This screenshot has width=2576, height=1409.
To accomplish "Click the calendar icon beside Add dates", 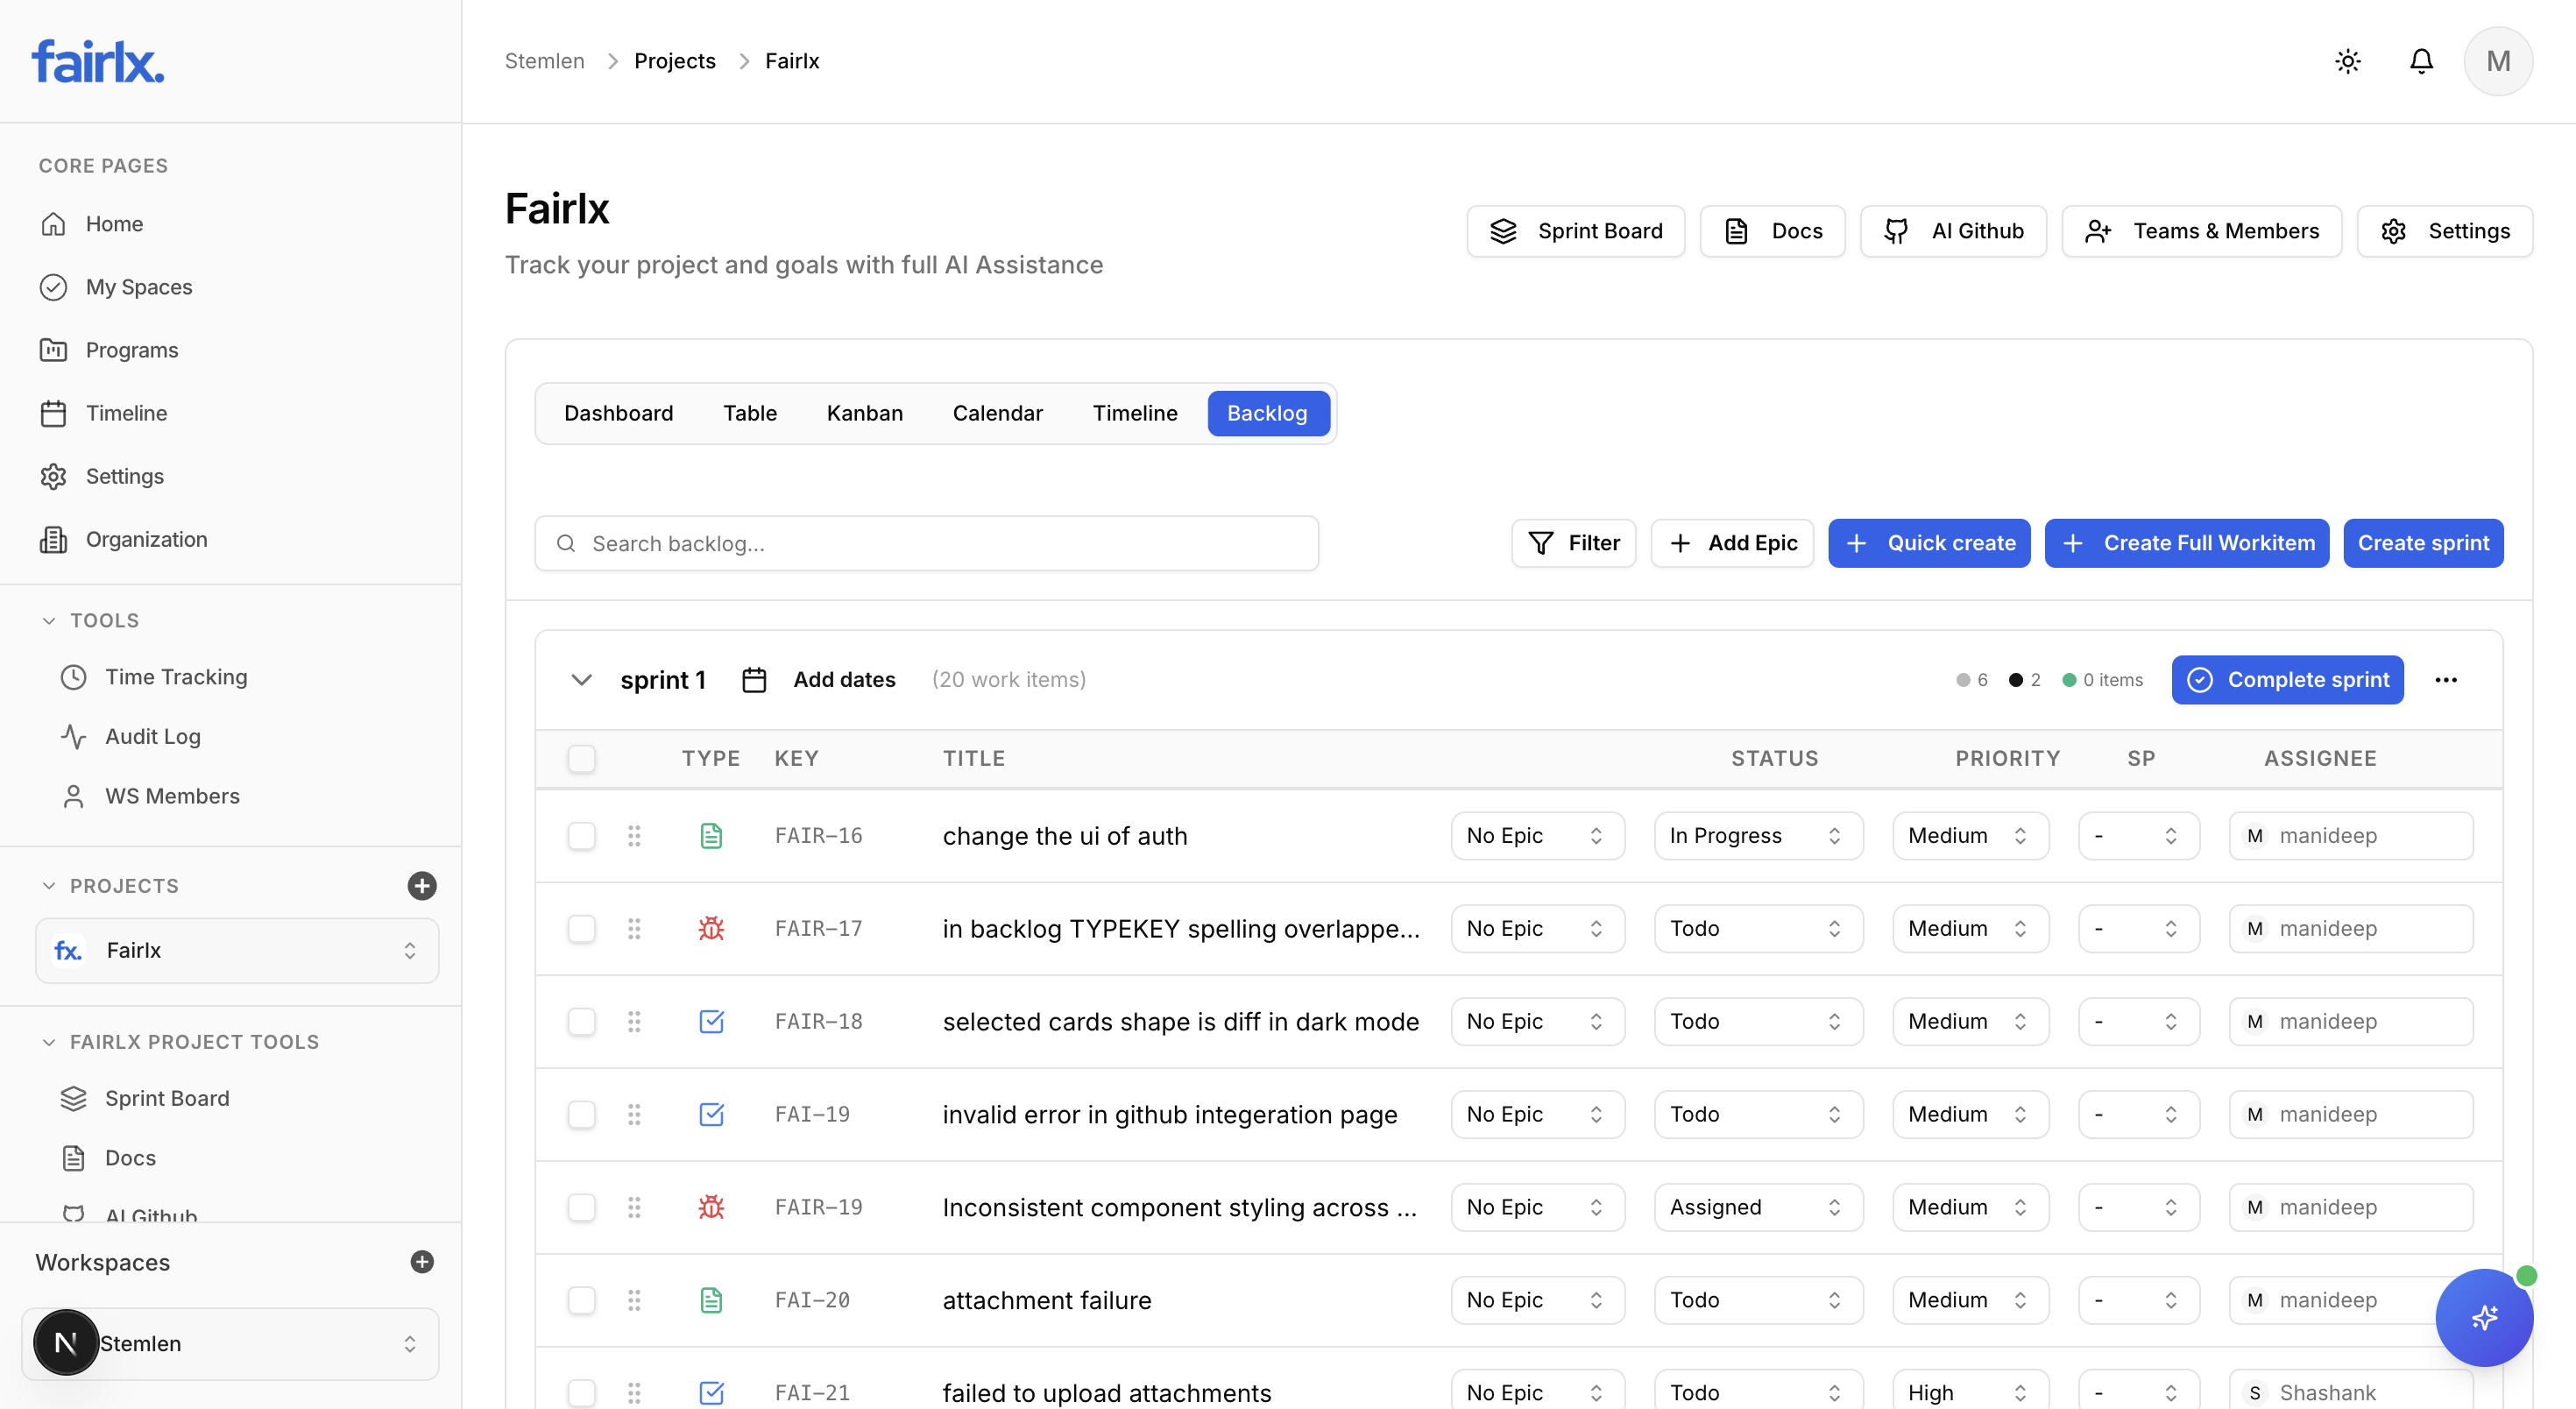I will [754, 680].
